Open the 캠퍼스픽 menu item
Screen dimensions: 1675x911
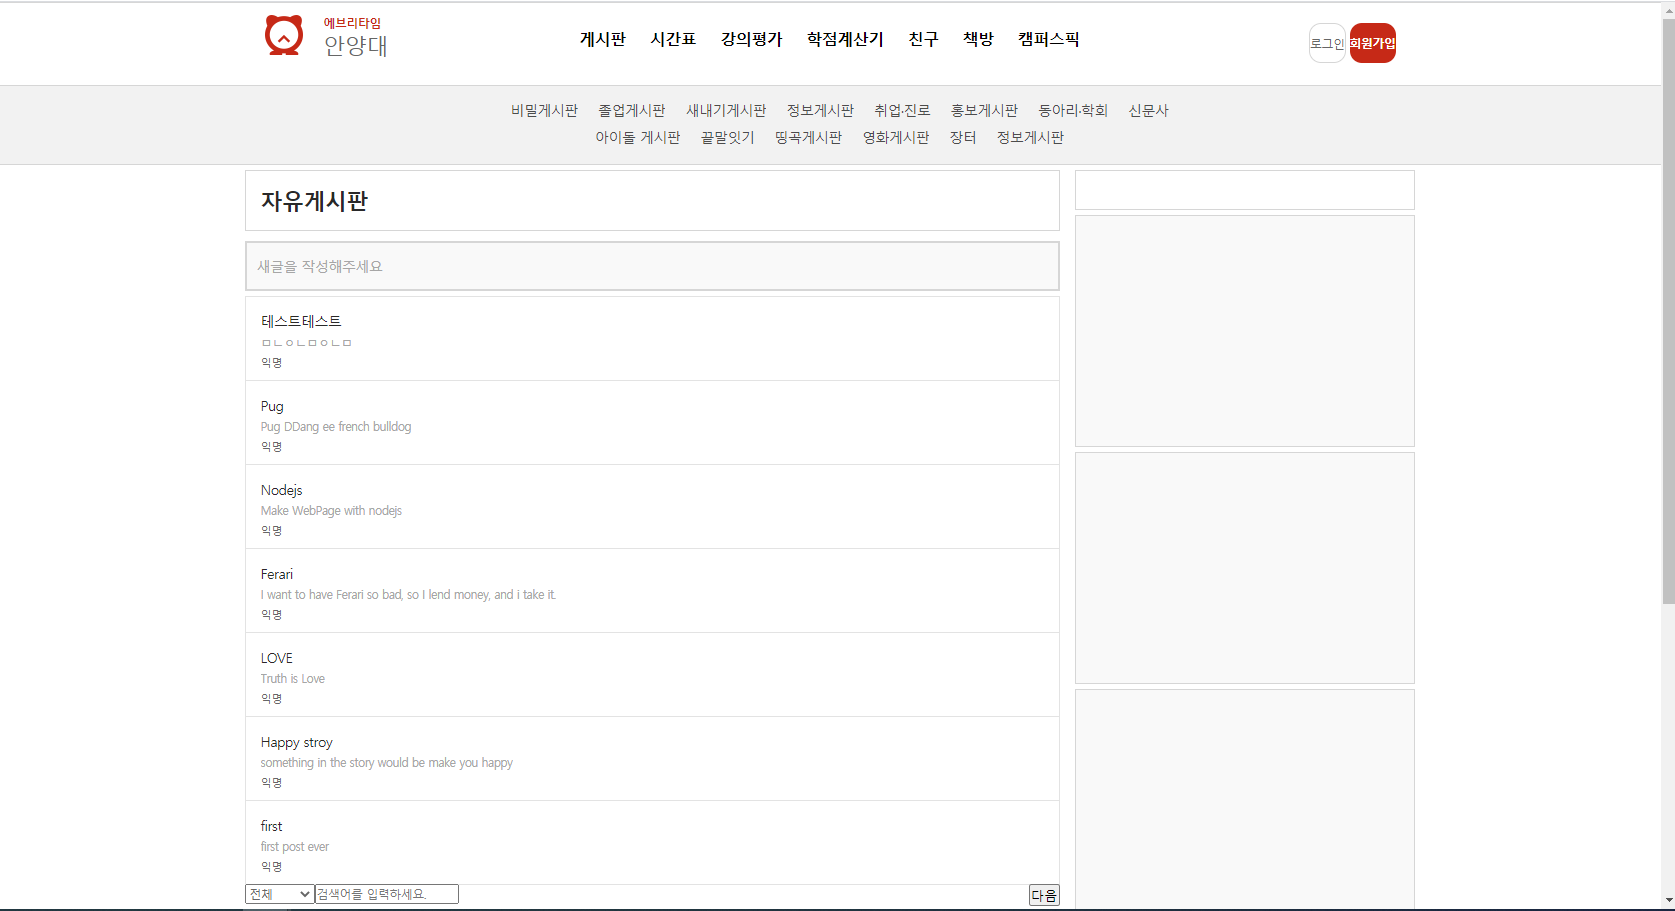pyautogui.click(x=1048, y=39)
